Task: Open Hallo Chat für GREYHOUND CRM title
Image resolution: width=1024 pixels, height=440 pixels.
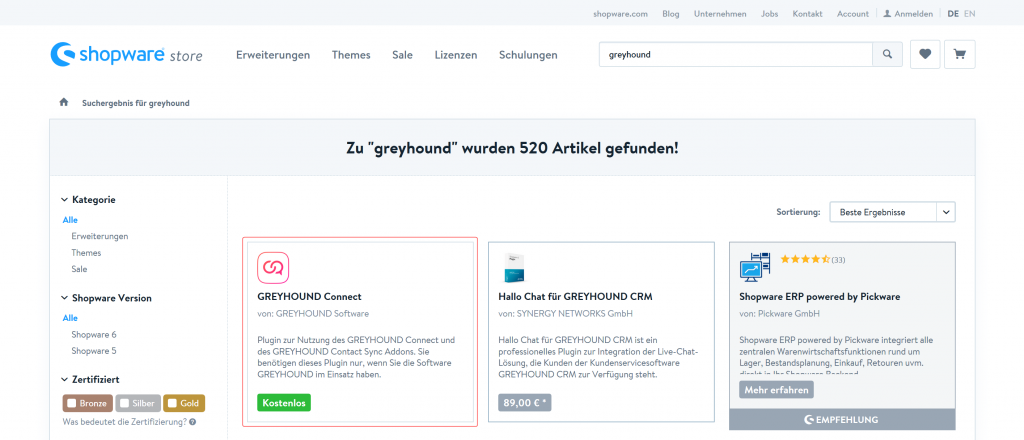Action: tap(575, 296)
